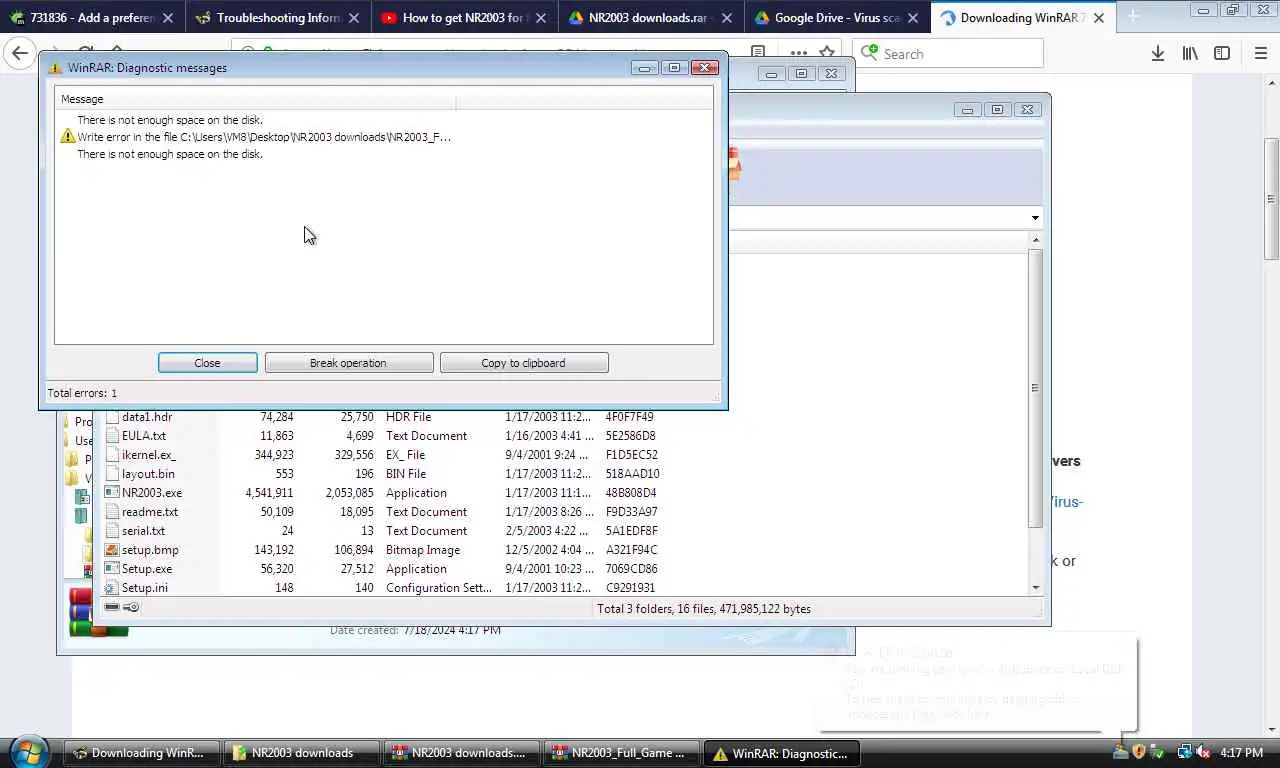The height and width of the screenshot is (768, 1280).
Task: Click the low disk space tray icon
Action: (x=1120, y=752)
